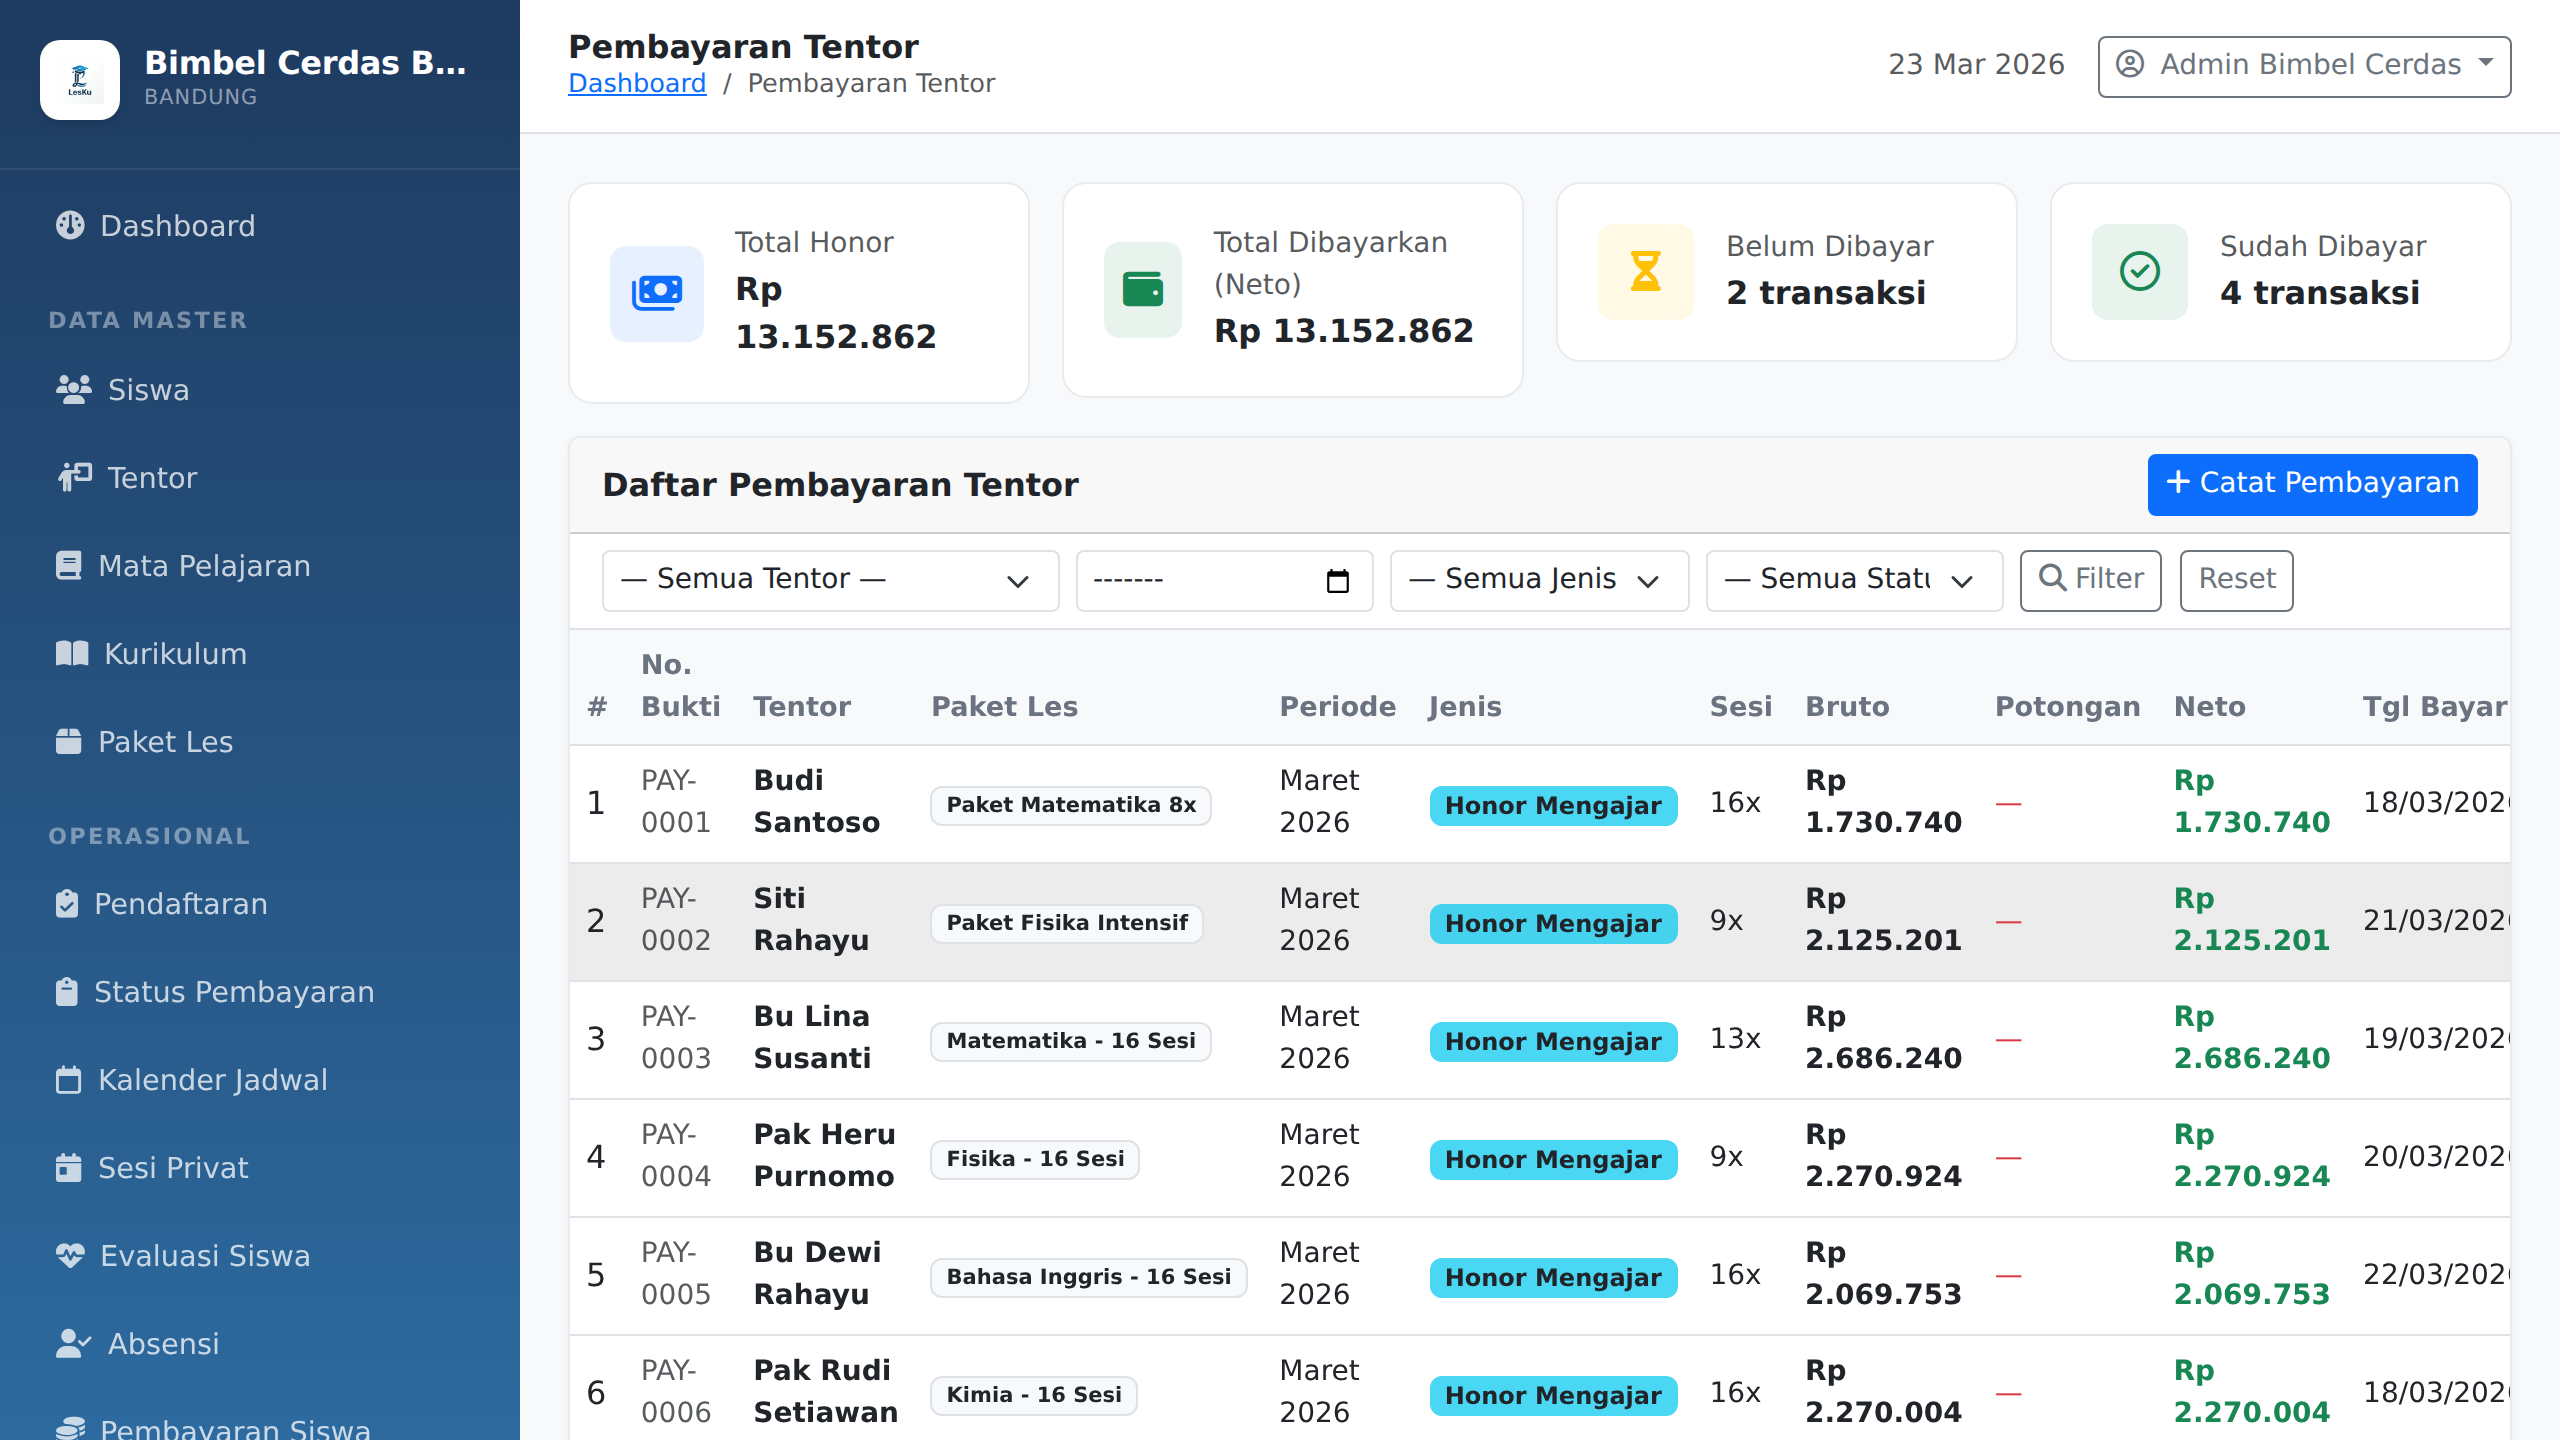Open Admin Bimbel Cerdas user menu

(x=2303, y=66)
